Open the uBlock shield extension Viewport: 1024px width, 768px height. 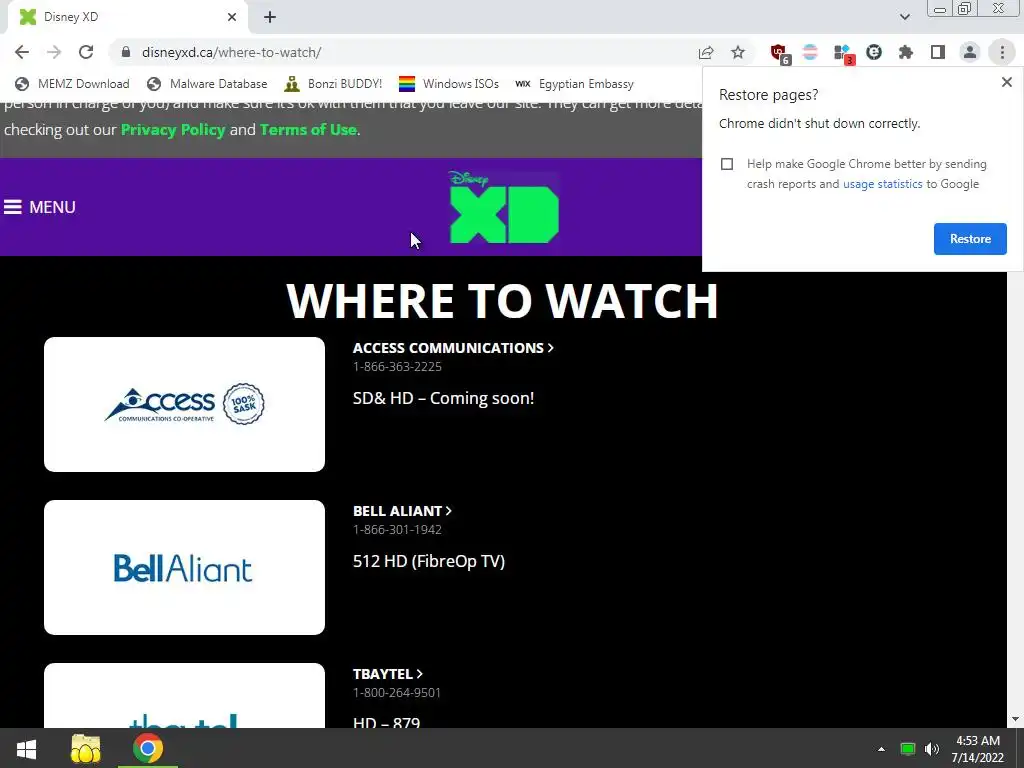779,53
